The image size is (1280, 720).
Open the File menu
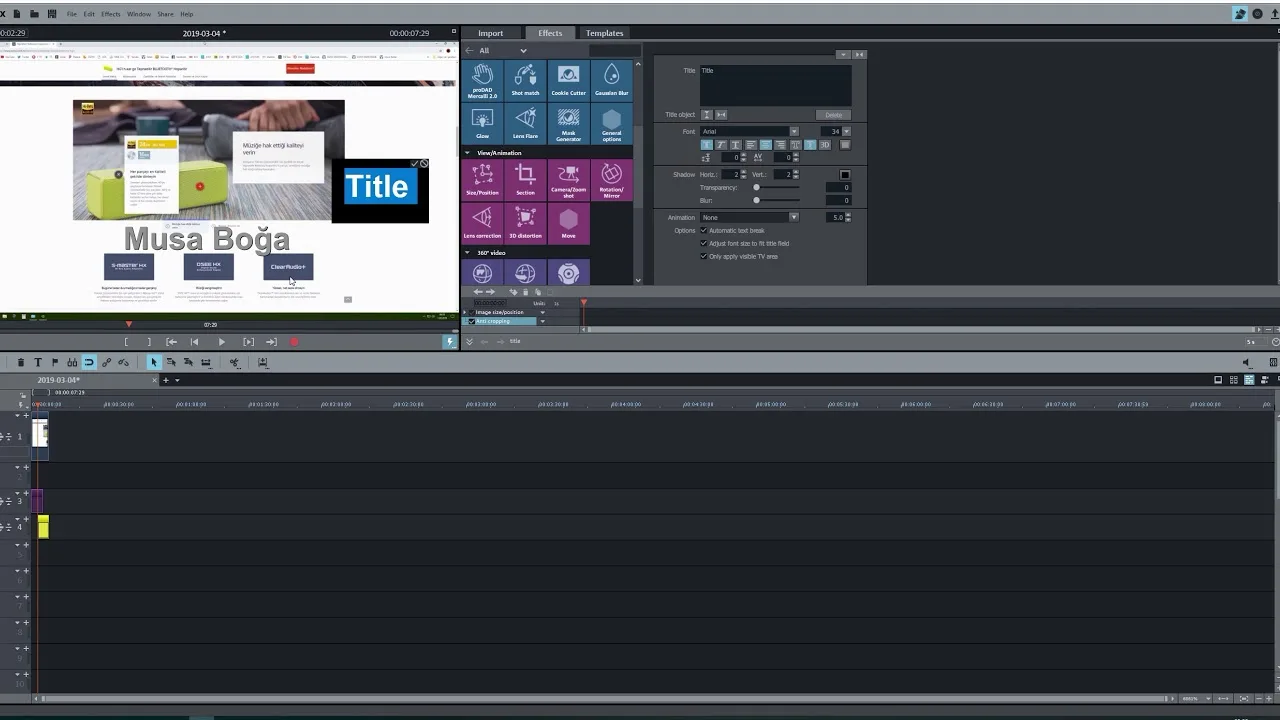coord(72,14)
